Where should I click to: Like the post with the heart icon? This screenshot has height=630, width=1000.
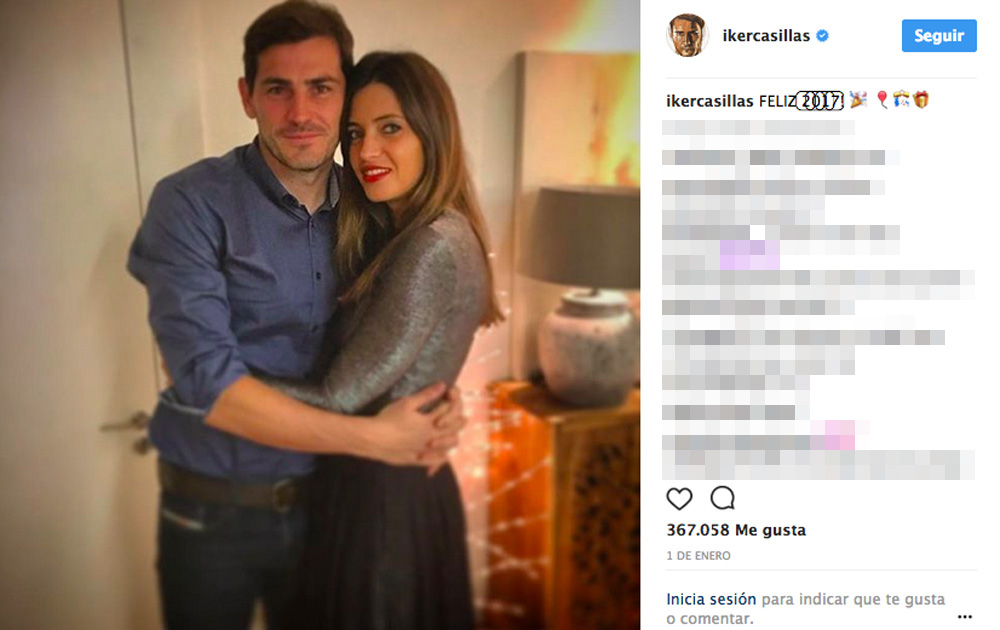(679, 499)
